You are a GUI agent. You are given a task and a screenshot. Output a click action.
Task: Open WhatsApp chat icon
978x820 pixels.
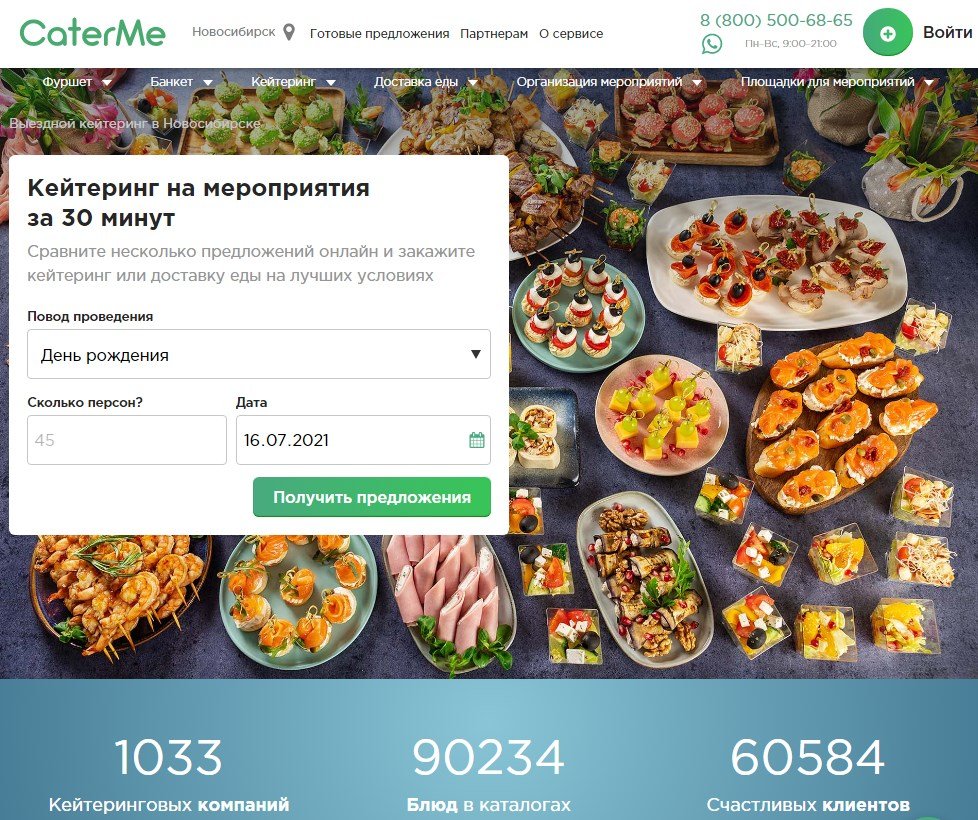712,44
